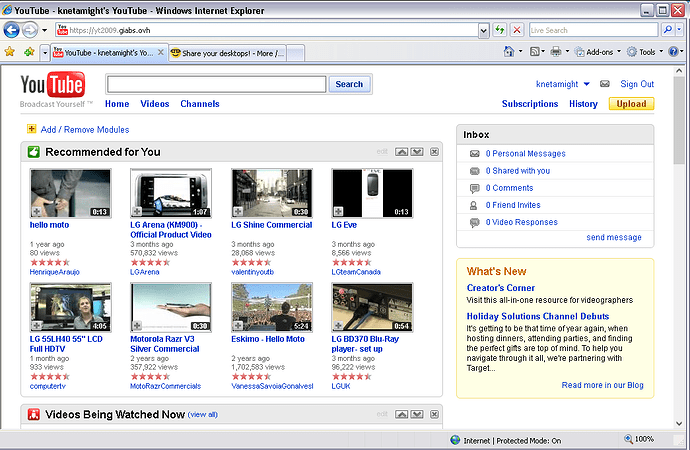Open a new blank browser tab
690x450 pixels.
point(295,53)
